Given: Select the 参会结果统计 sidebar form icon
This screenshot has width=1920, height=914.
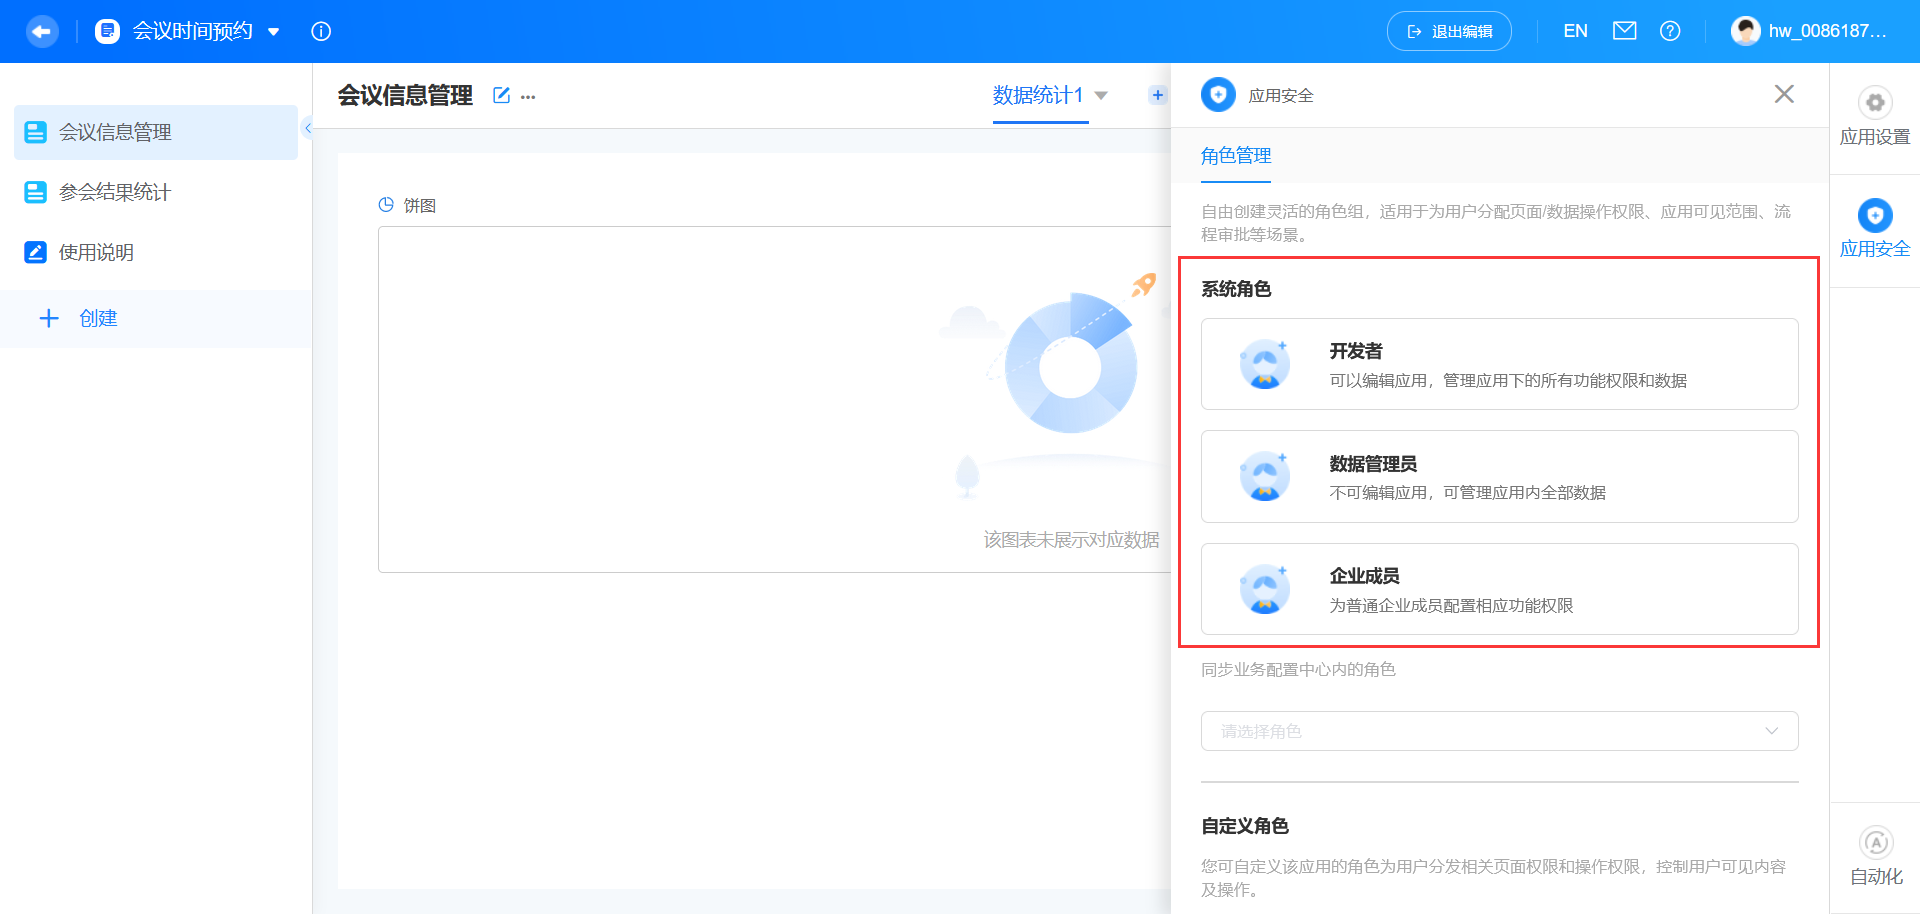Looking at the screenshot, I should click(35, 192).
